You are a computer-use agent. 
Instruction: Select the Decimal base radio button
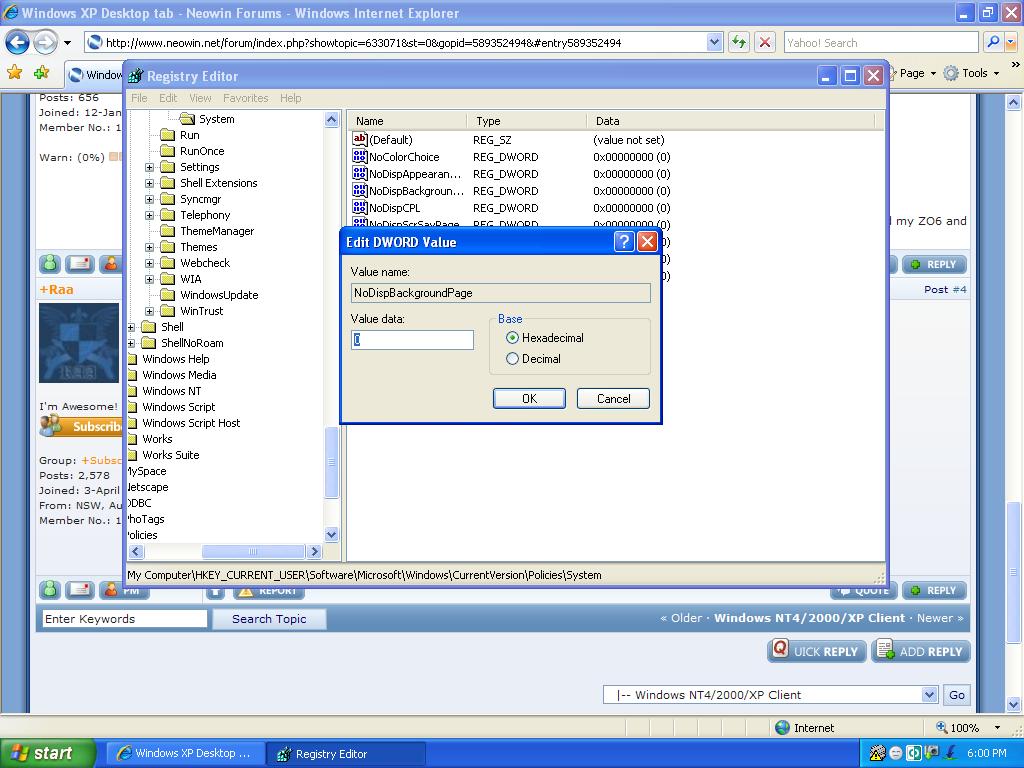pyautogui.click(x=512, y=359)
